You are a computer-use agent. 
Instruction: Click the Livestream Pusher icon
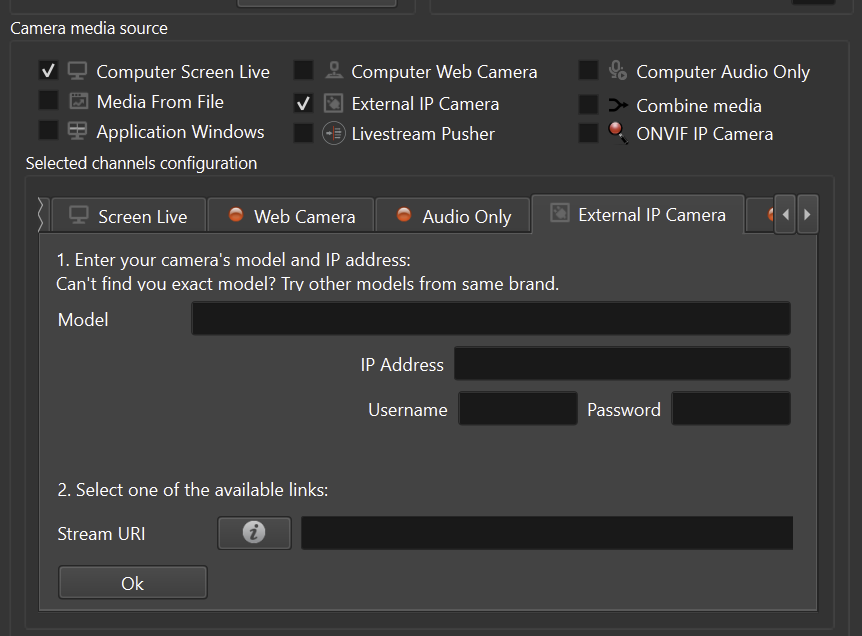pos(334,133)
